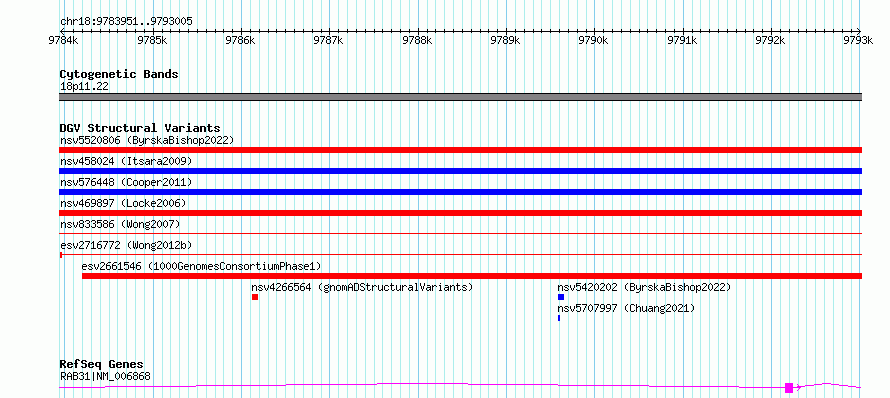890x398 pixels.
Task: Select the nsv458024 Itsara2009 blue bar
Action: pyautogui.click(x=460, y=171)
